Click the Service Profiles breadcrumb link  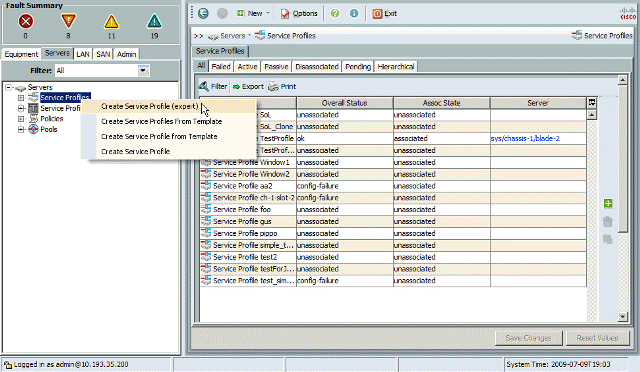pos(291,36)
